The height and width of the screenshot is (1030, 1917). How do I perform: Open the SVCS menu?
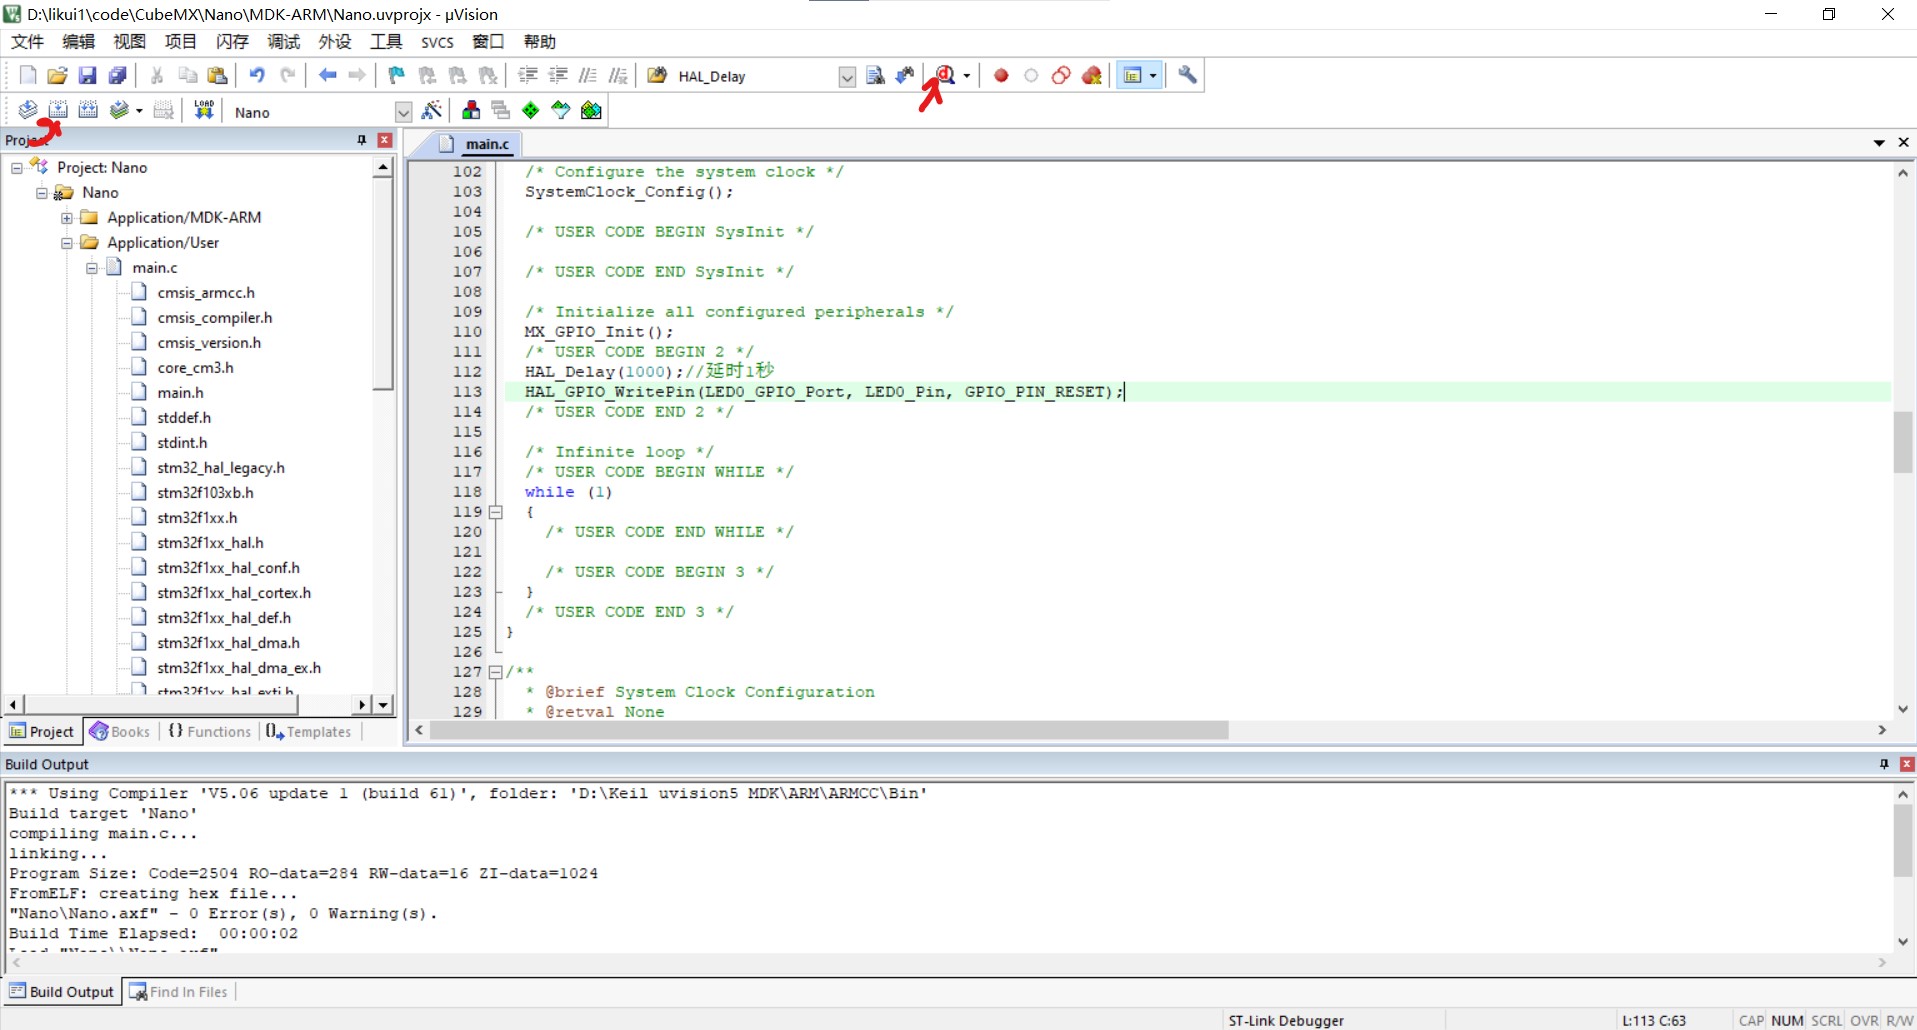pos(437,42)
